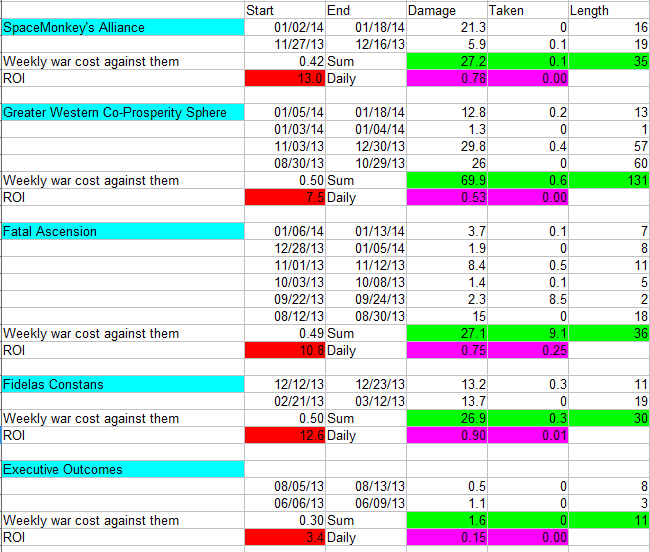The height and width of the screenshot is (552, 650).
Task: Select the start date cell 11/03/13
Action: 285,146
